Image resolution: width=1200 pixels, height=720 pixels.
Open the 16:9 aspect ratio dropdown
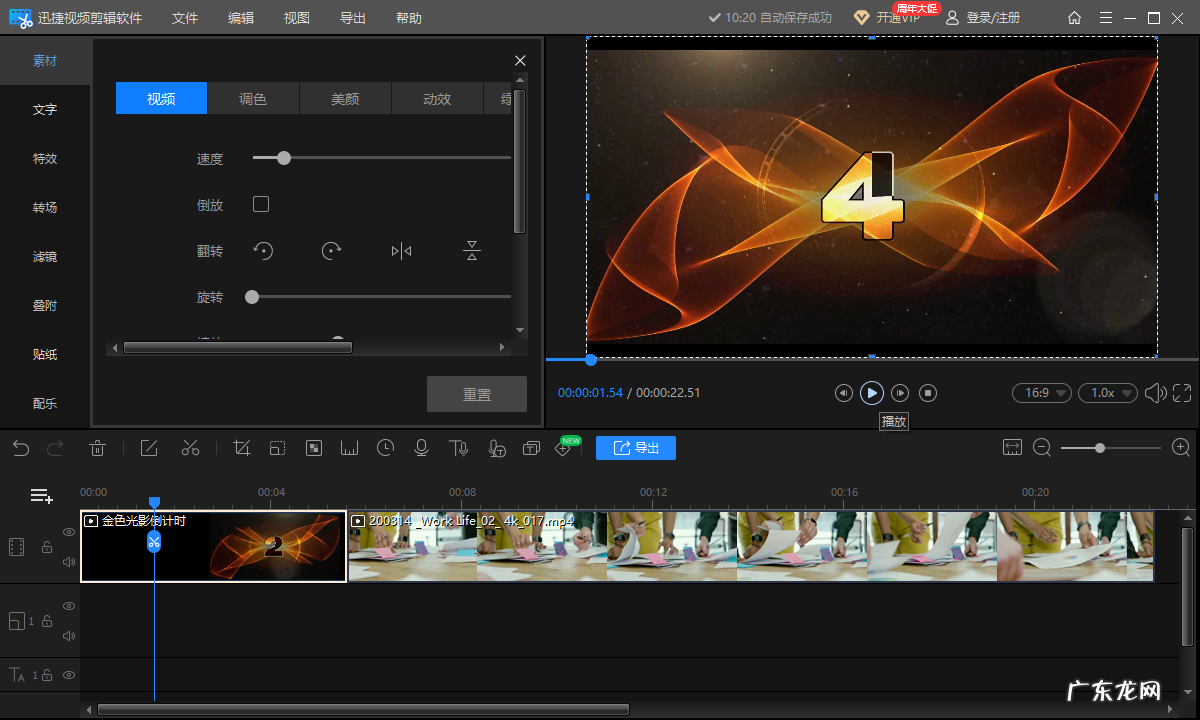[x=1042, y=393]
